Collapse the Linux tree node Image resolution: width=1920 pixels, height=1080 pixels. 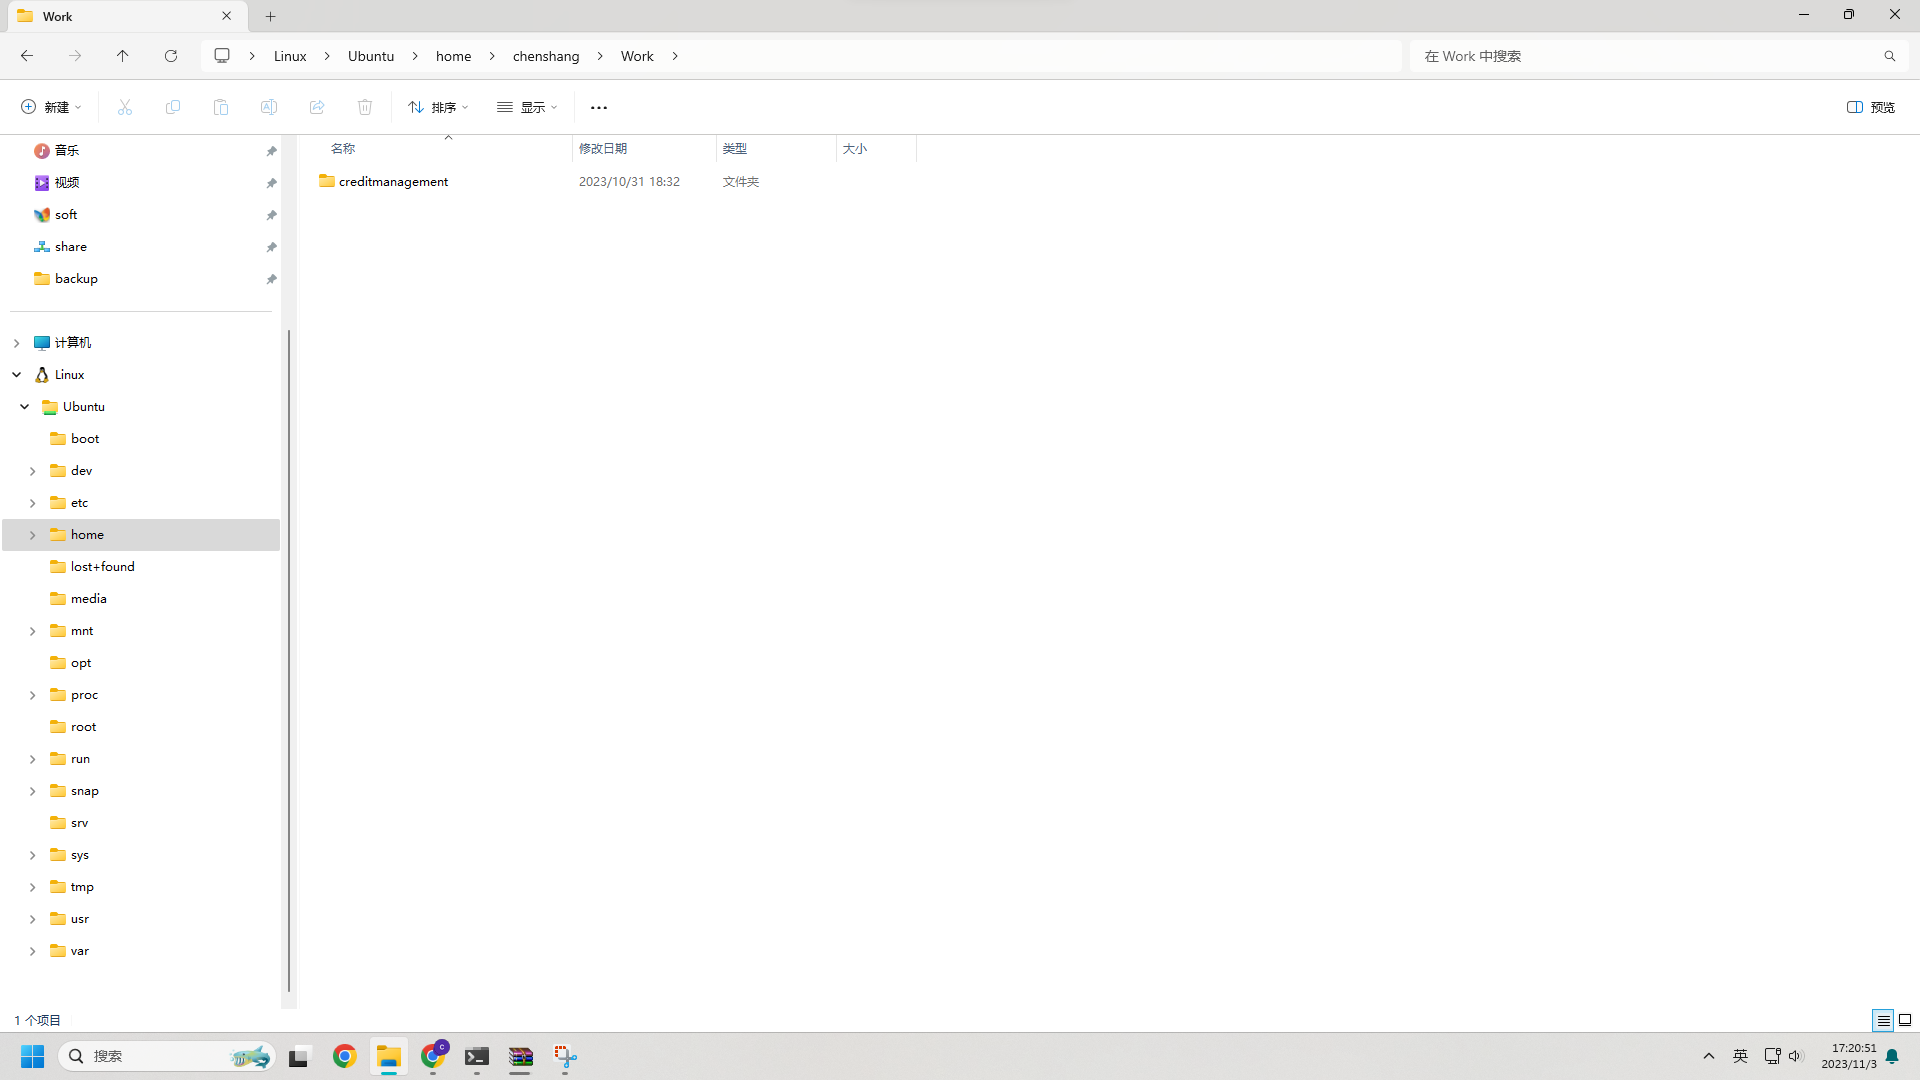pos(17,375)
